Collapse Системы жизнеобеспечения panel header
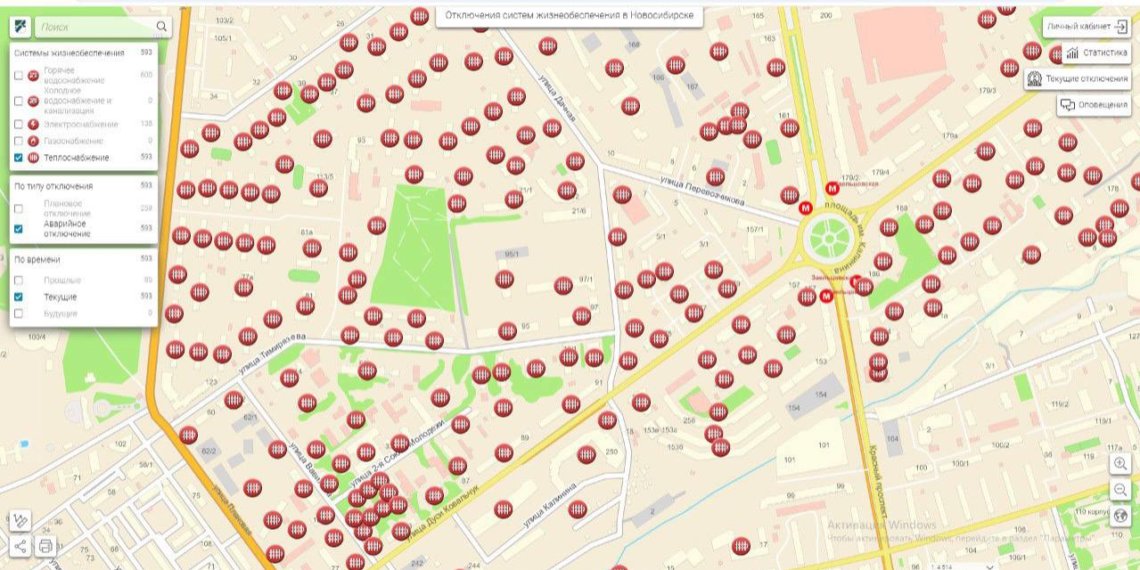Screen dimensions: 1140x570 (84, 53)
